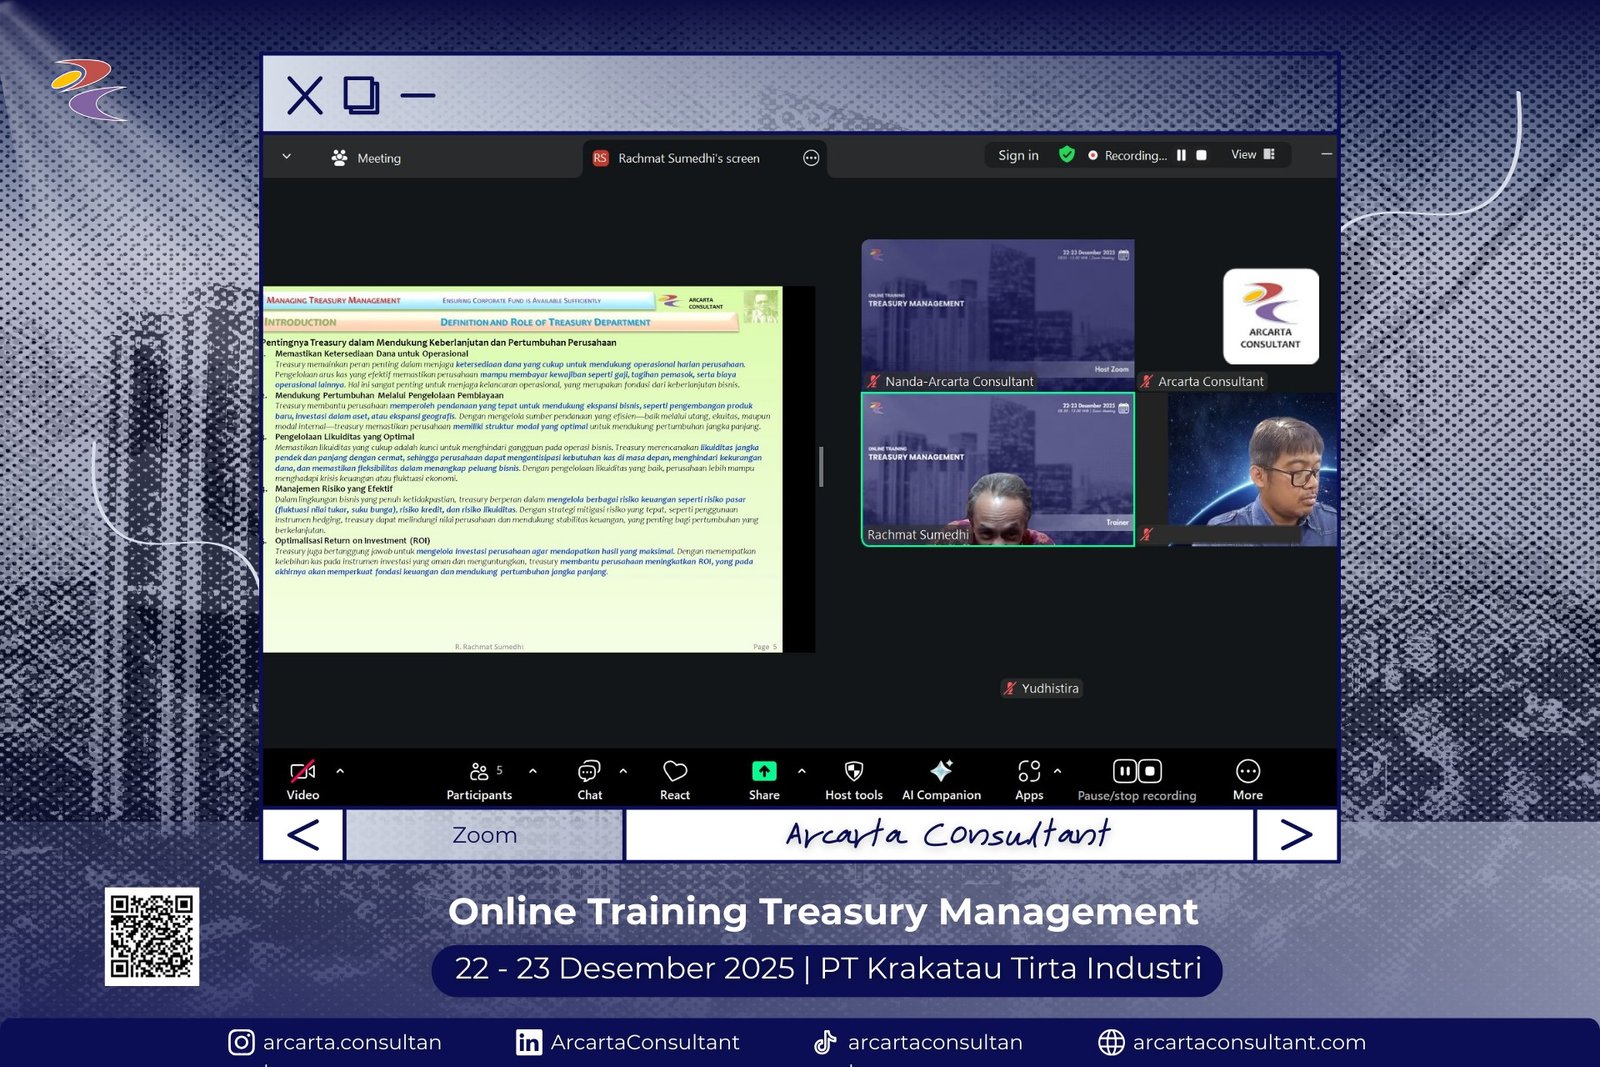Viewport: 1600px width, 1067px height.
Task: Open the View layout button
Action: click(x=1252, y=155)
